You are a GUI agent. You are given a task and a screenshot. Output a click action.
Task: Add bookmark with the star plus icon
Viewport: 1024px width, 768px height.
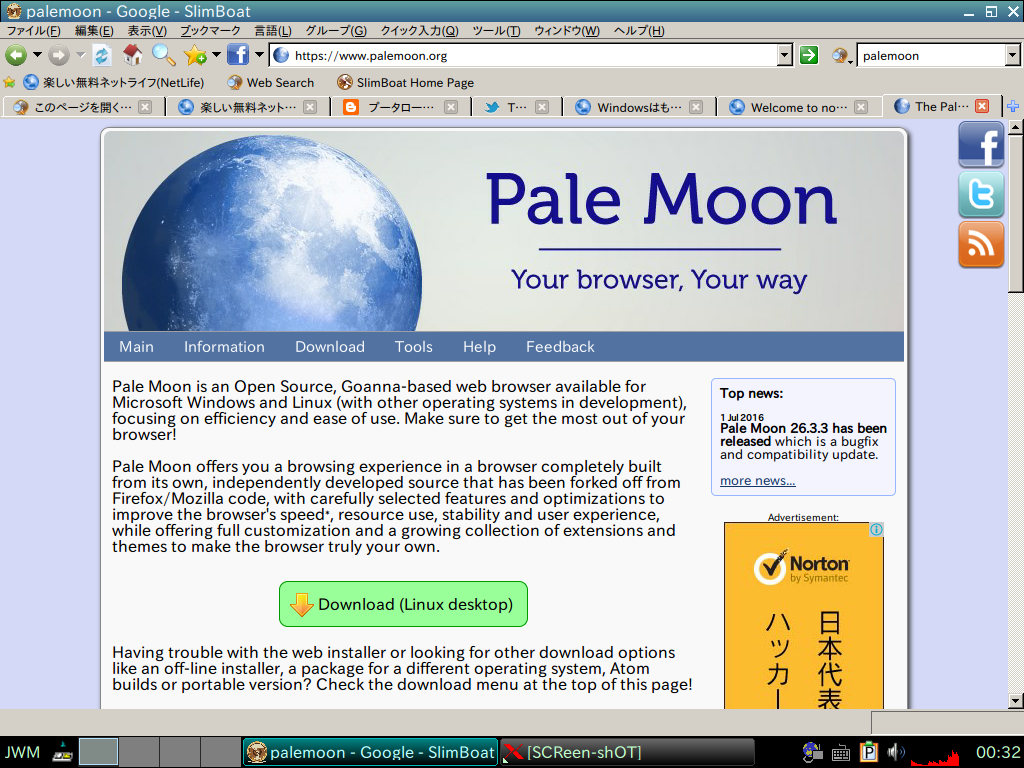(195, 56)
